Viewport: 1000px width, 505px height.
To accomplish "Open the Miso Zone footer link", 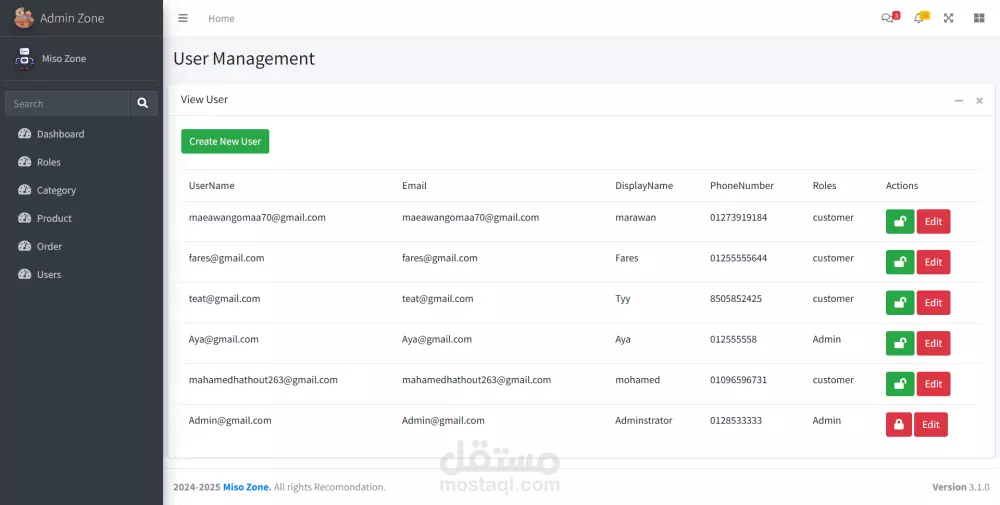I will click(247, 487).
